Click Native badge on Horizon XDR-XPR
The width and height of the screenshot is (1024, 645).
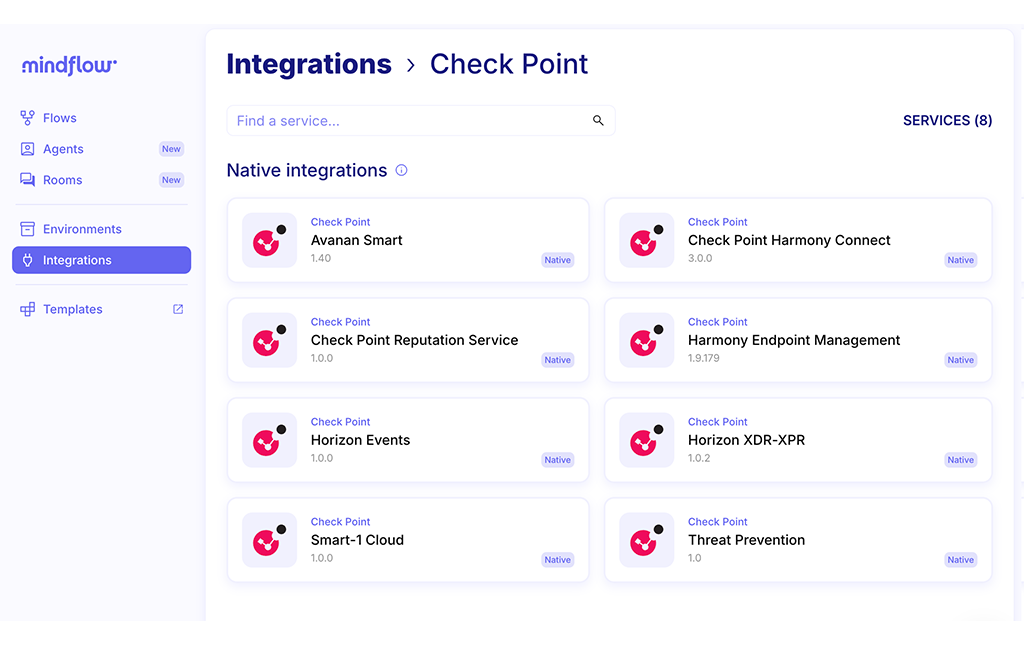point(961,460)
